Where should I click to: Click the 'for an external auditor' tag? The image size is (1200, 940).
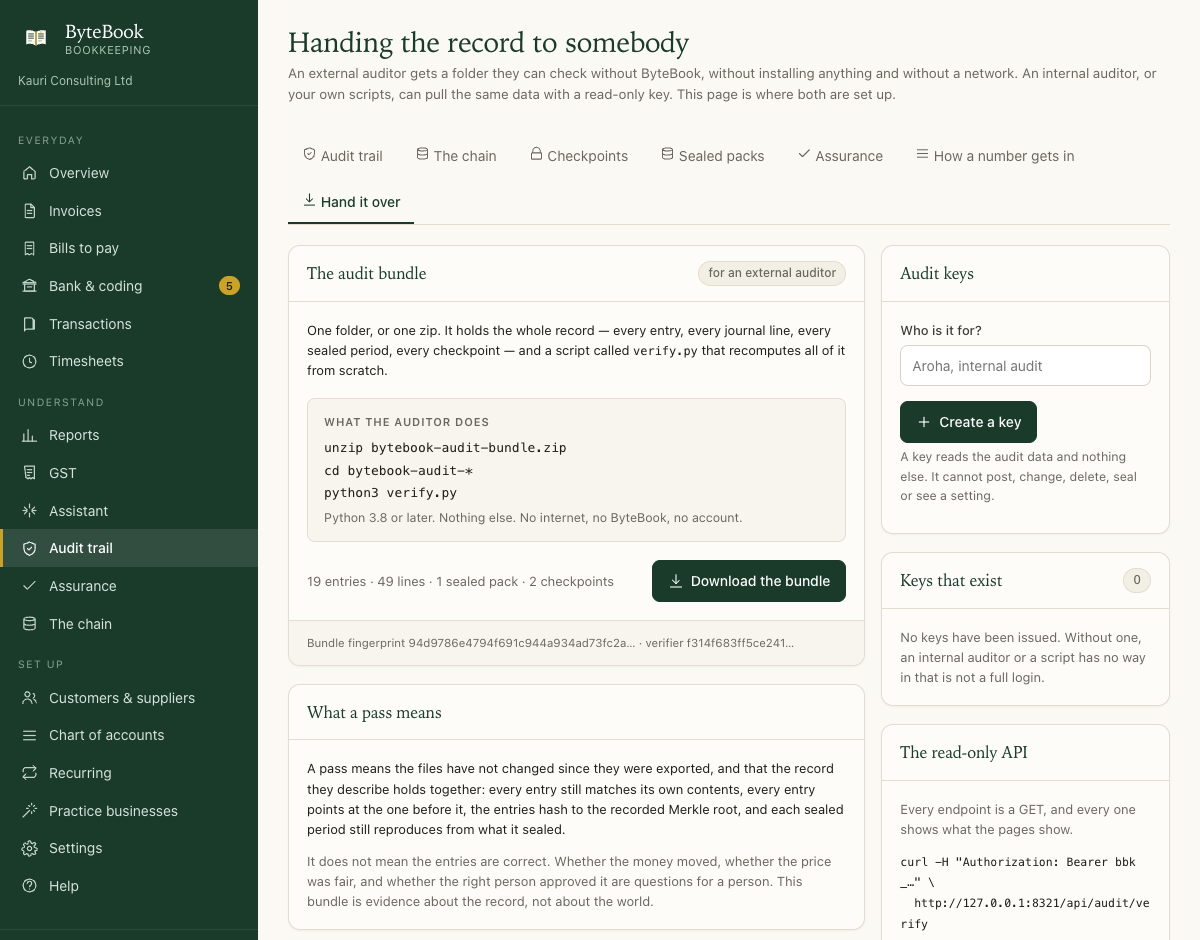click(772, 273)
